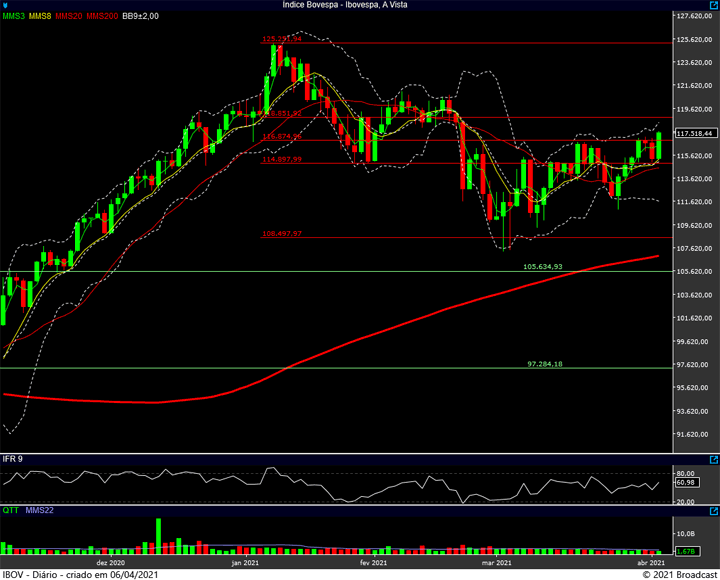Image resolution: width=720 pixels, height=580 pixels.
Task: Open the IFR 9 indicator panel label
Action: pos(13,459)
